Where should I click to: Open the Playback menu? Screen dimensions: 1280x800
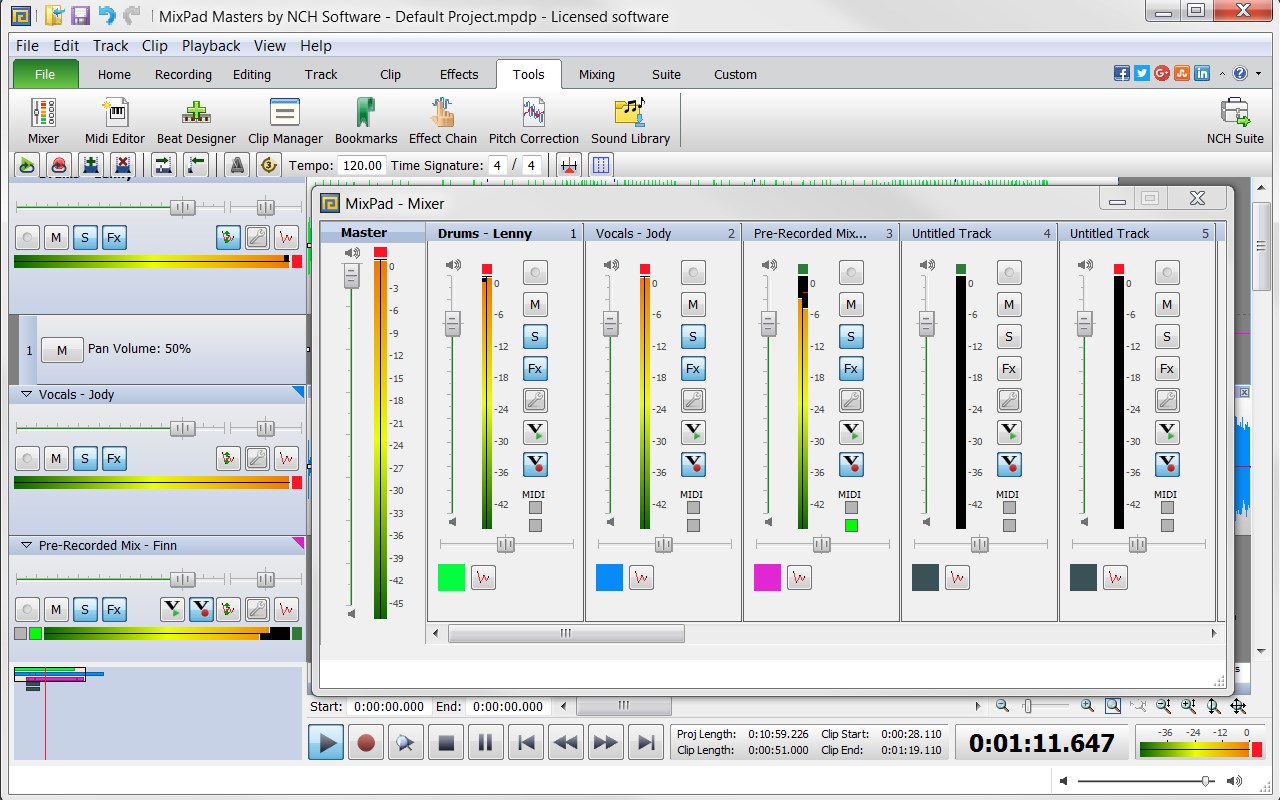click(x=211, y=46)
